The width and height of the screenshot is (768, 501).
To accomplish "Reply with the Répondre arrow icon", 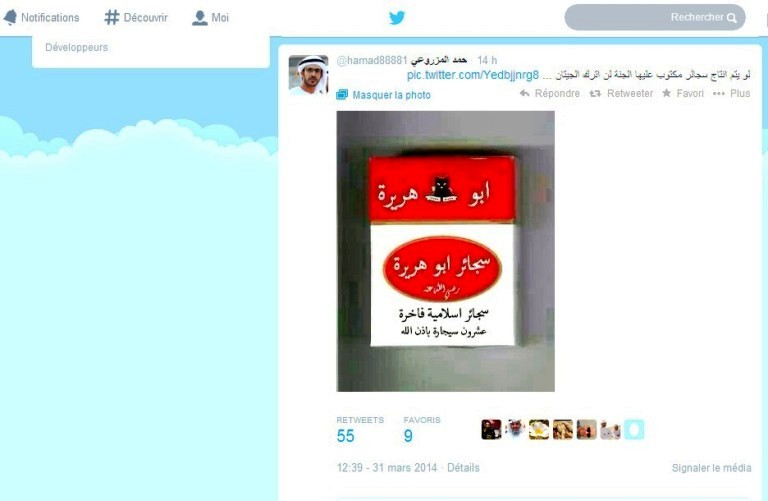I will pos(525,93).
